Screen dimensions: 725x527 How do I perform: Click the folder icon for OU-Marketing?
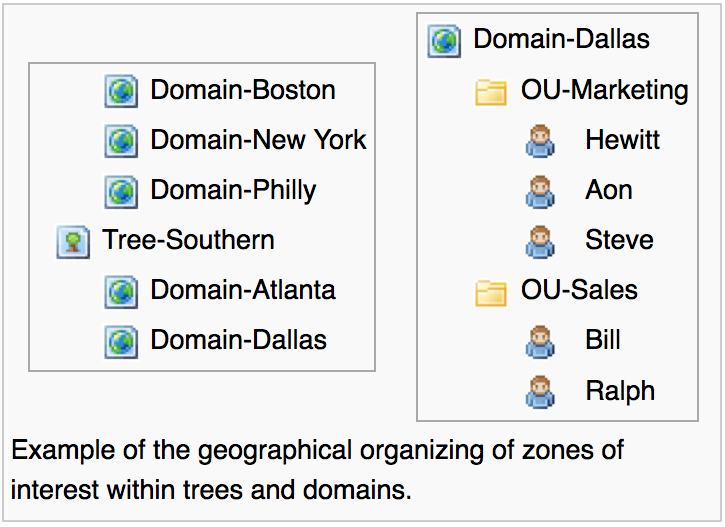point(490,92)
